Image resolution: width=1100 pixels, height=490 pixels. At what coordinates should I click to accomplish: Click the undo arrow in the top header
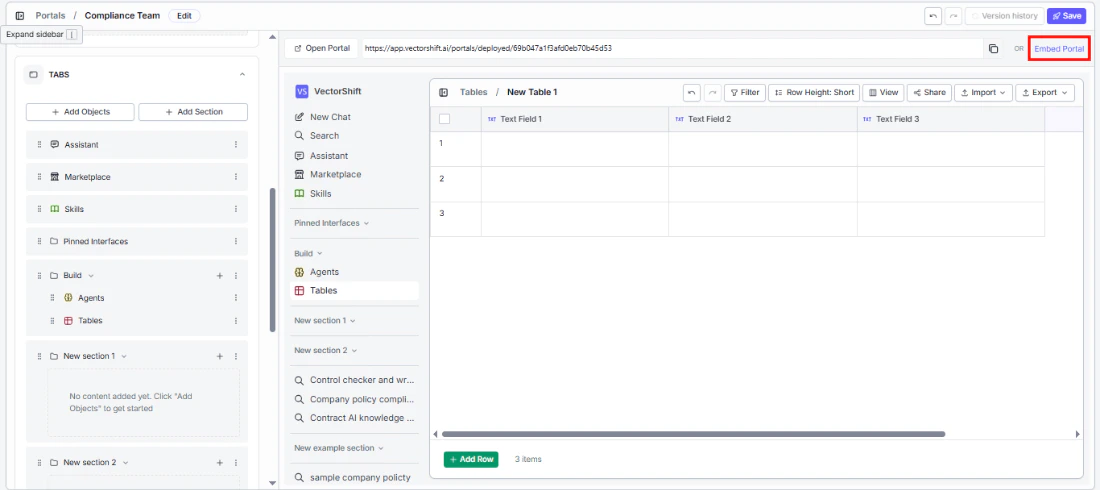click(932, 15)
